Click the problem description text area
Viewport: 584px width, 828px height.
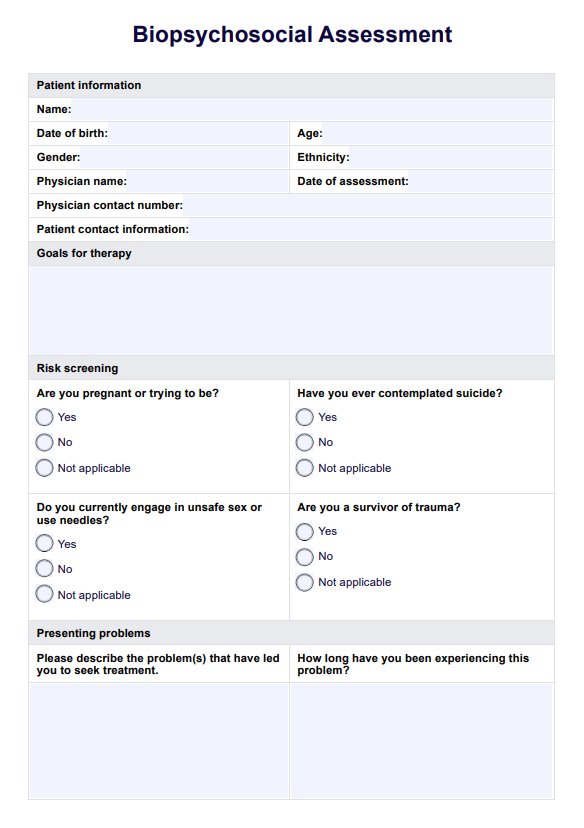[159, 740]
